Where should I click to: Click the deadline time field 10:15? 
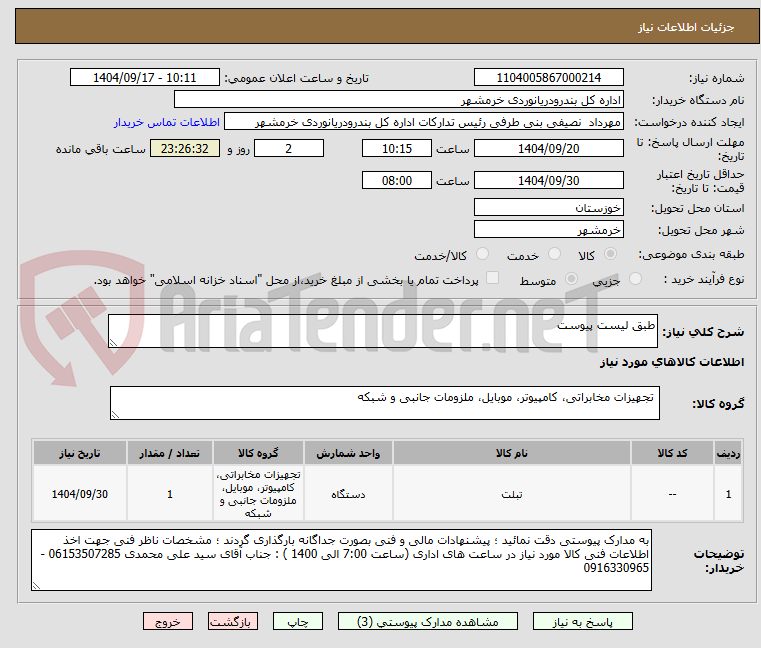[397, 149]
